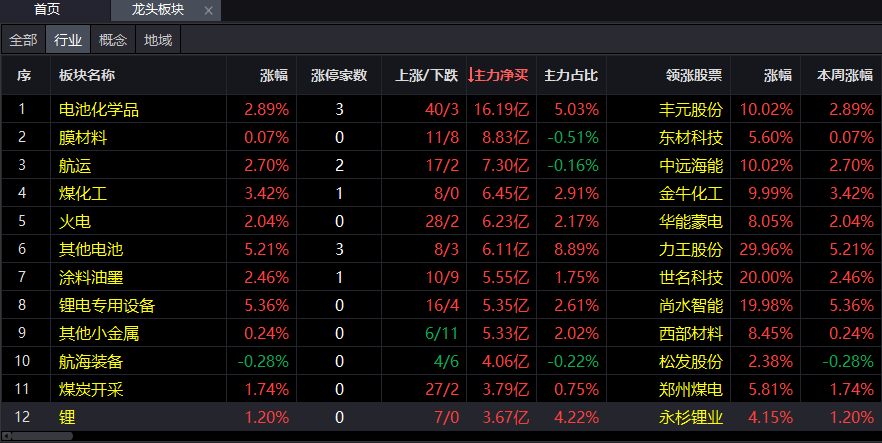This screenshot has height=443, width=882.
Task: Click main-force share -0.51%
Action: 573,137
